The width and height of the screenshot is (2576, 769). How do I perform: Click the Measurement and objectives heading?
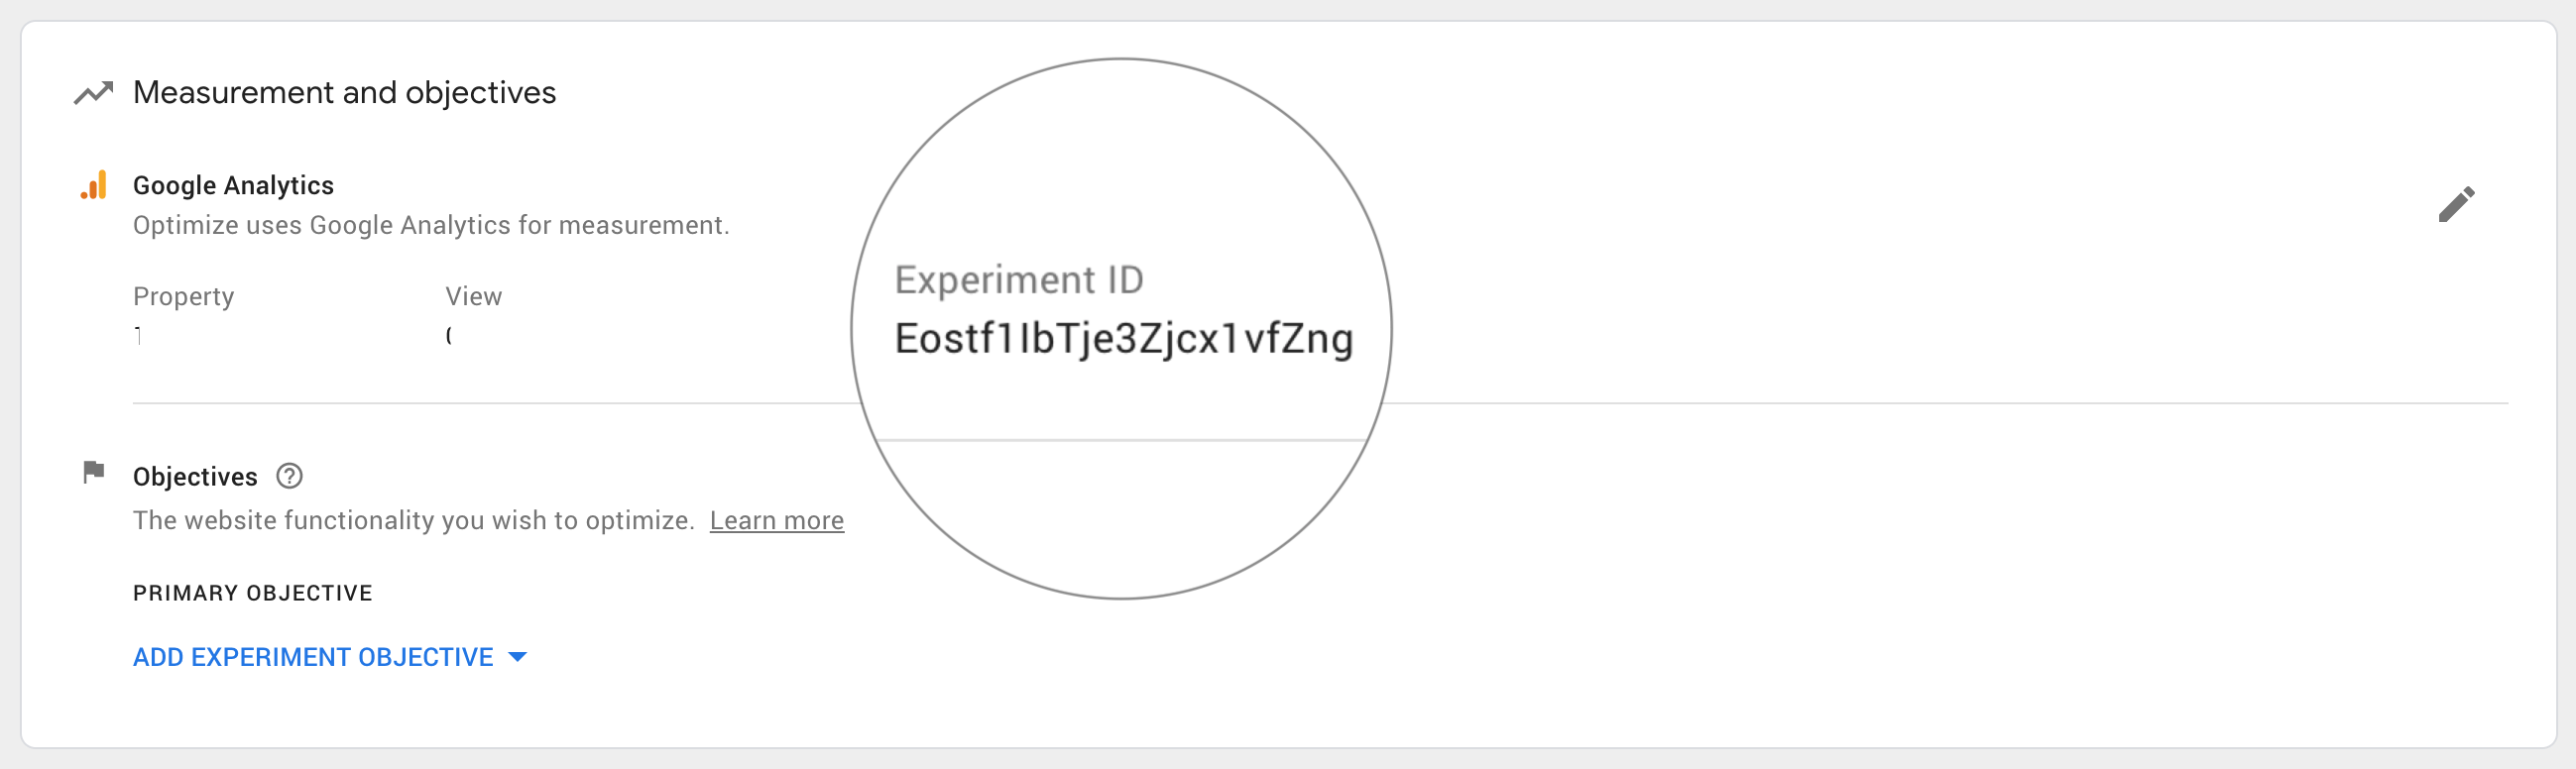click(x=345, y=92)
